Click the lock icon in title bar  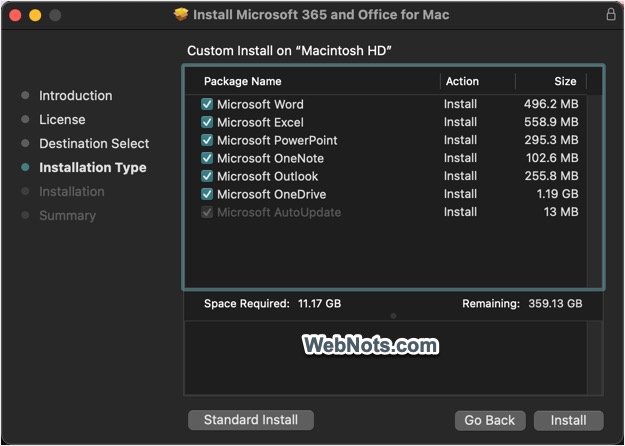point(611,15)
